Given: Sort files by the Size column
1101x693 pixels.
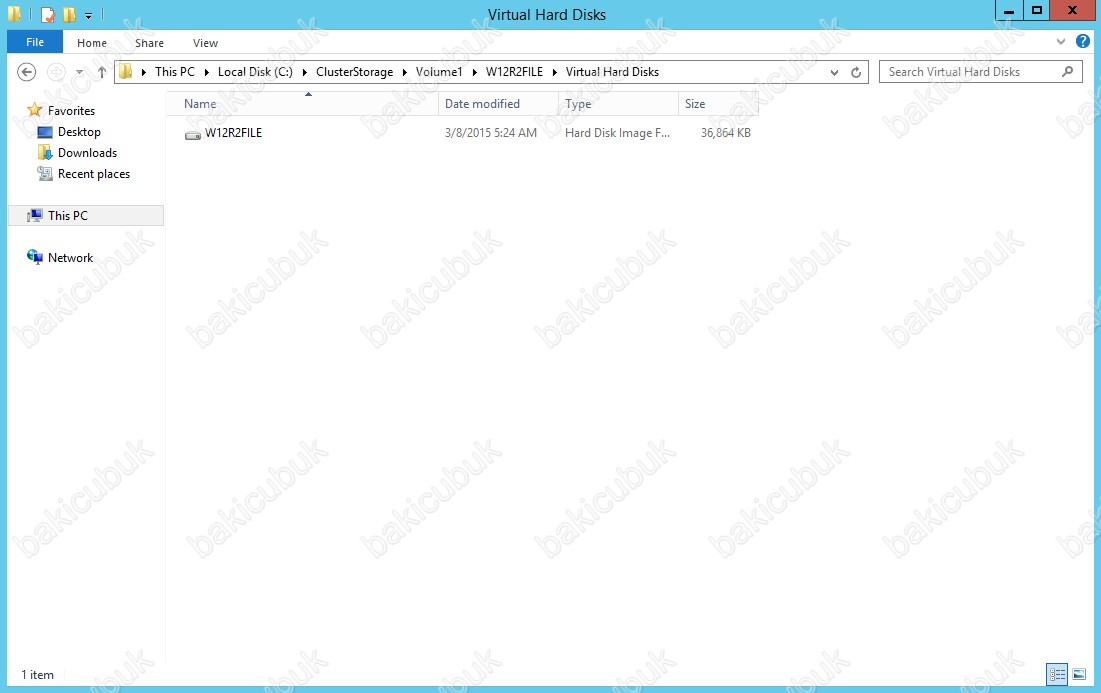Looking at the screenshot, I should tap(718, 104).
